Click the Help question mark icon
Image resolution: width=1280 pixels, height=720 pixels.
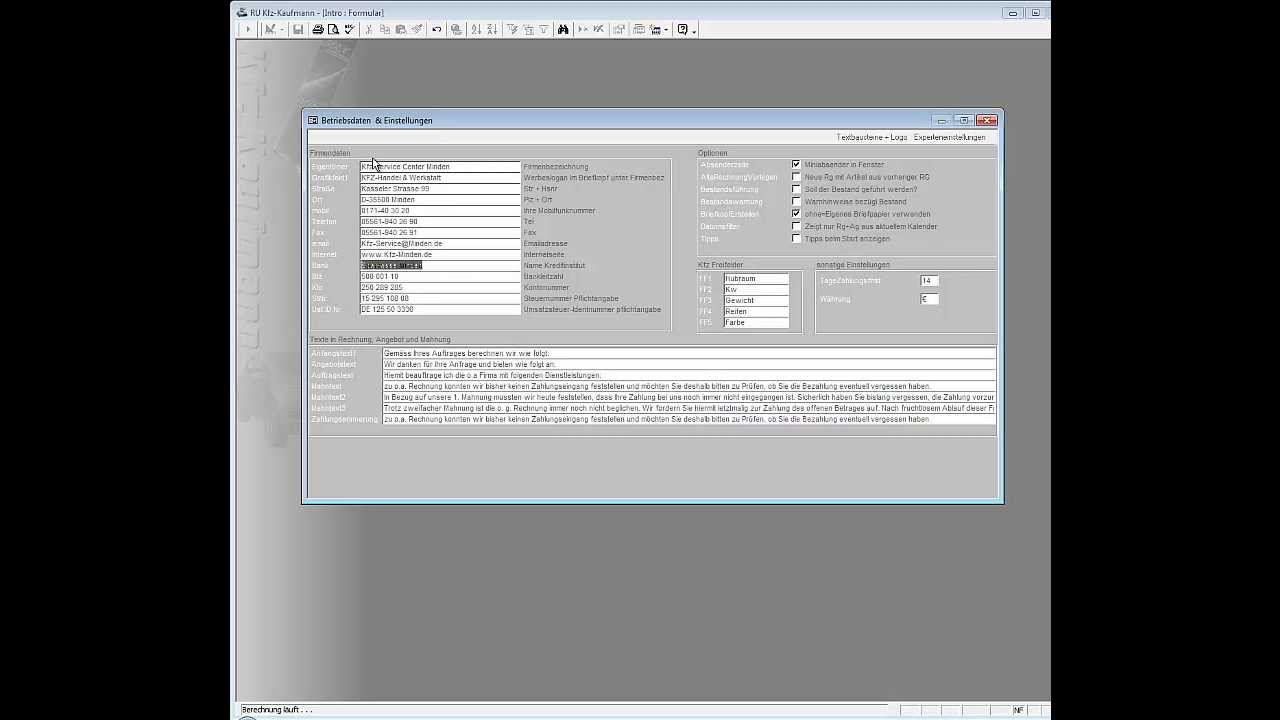683,30
